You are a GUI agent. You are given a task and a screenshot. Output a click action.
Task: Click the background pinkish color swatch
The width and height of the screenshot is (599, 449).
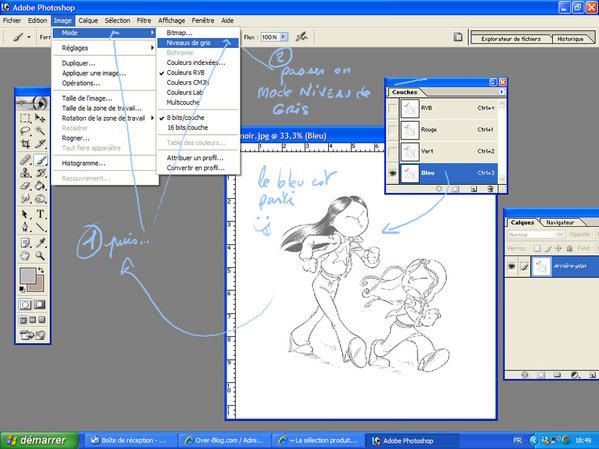[38, 286]
